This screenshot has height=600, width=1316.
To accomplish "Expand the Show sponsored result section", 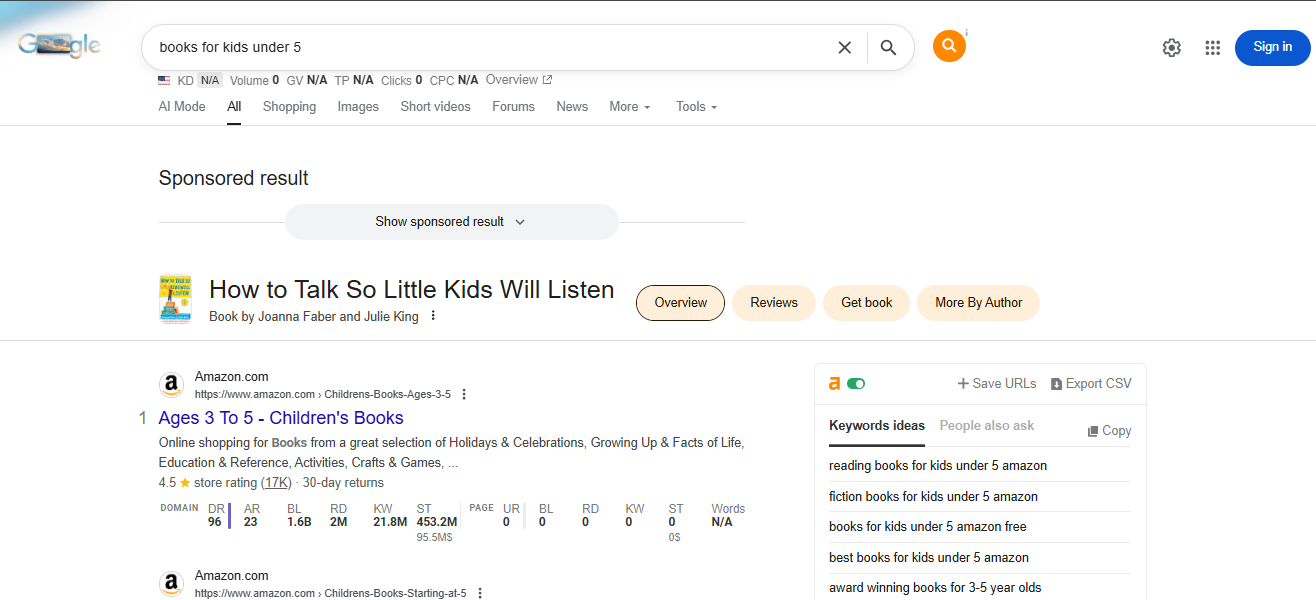I will coord(451,221).
